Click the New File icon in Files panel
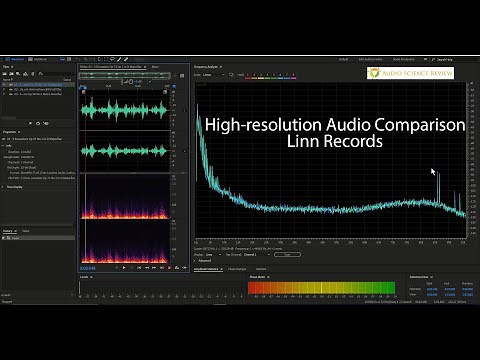Image resolution: width=480 pixels, height=360 pixels. [18, 74]
